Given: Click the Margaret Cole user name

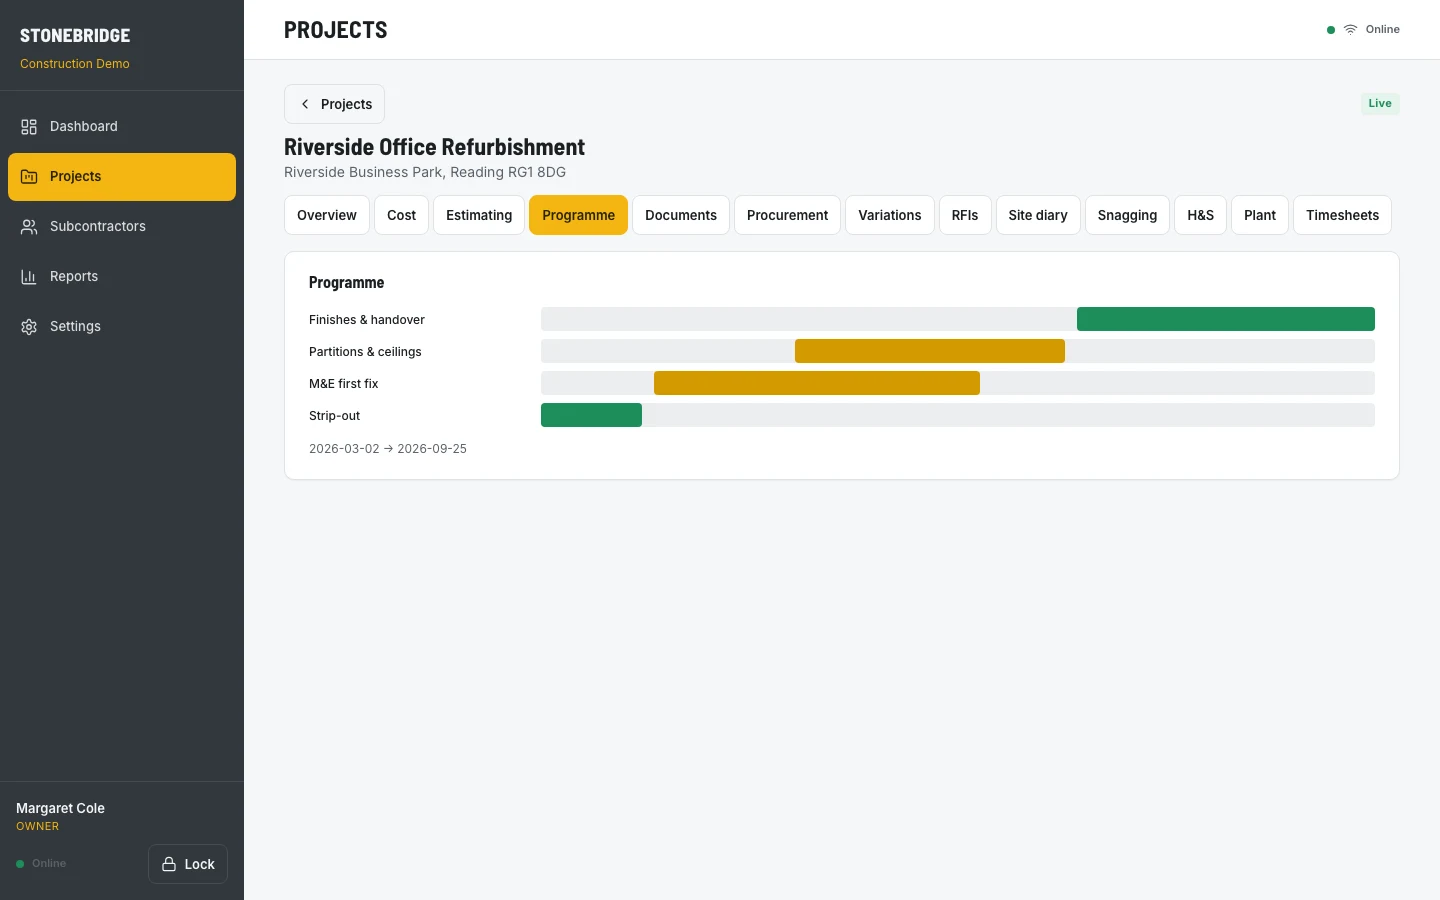Looking at the screenshot, I should [x=60, y=808].
